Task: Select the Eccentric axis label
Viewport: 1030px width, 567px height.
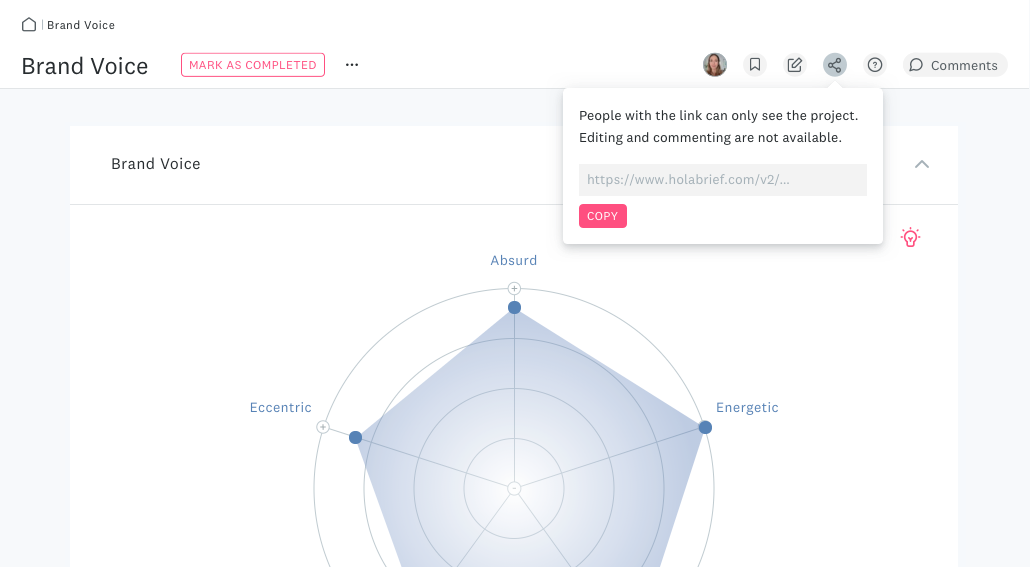Action: (280, 407)
